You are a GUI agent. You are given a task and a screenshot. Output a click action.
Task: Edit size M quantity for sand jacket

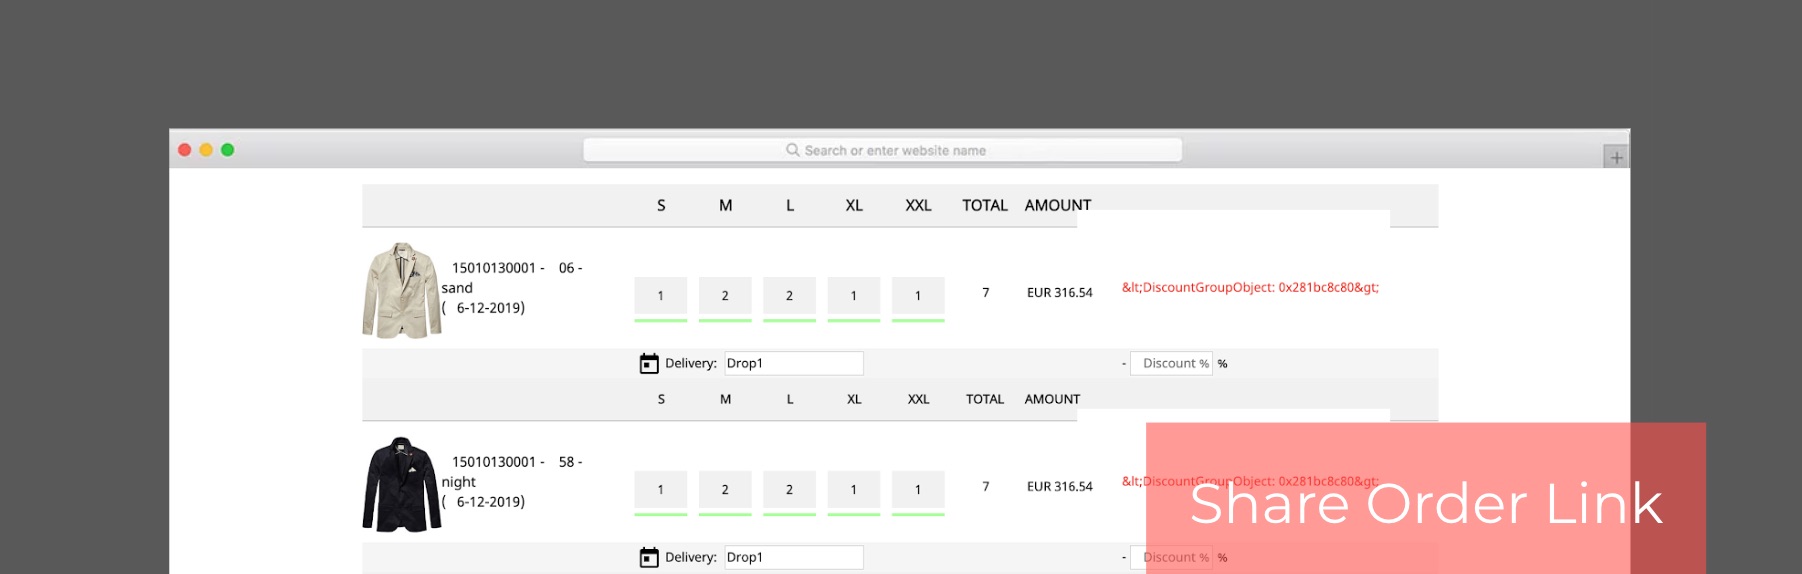pyautogui.click(x=725, y=296)
